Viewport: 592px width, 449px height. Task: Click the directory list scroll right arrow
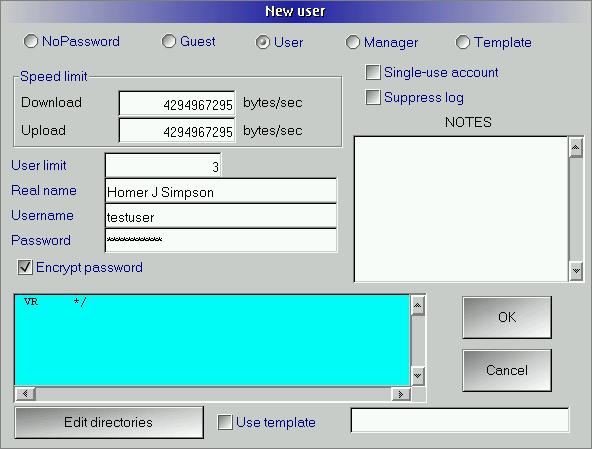click(x=401, y=394)
